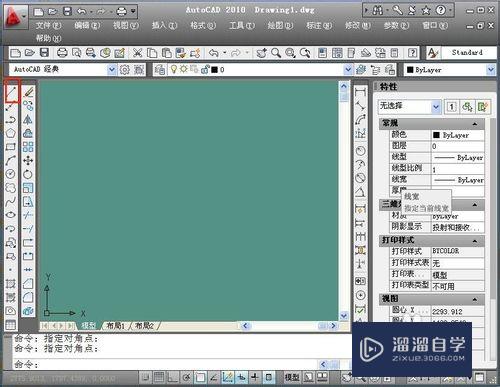Open the ByLayer color control dropdown
Screen dimensions: 500x387
(x=490, y=70)
